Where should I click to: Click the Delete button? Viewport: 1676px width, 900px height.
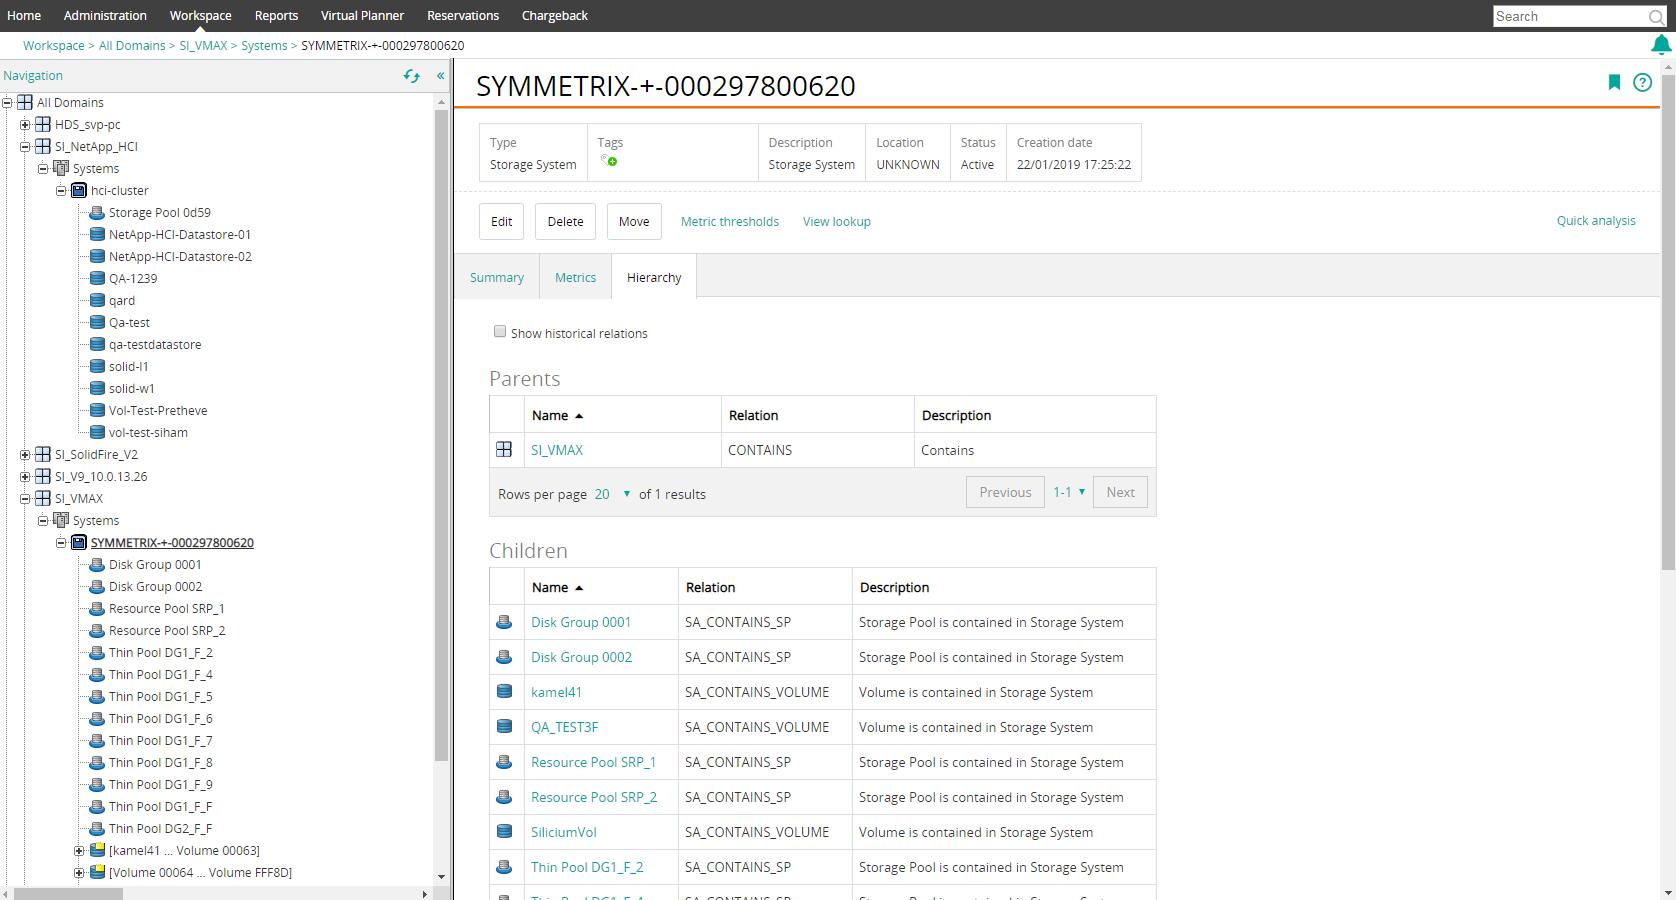coord(566,222)
